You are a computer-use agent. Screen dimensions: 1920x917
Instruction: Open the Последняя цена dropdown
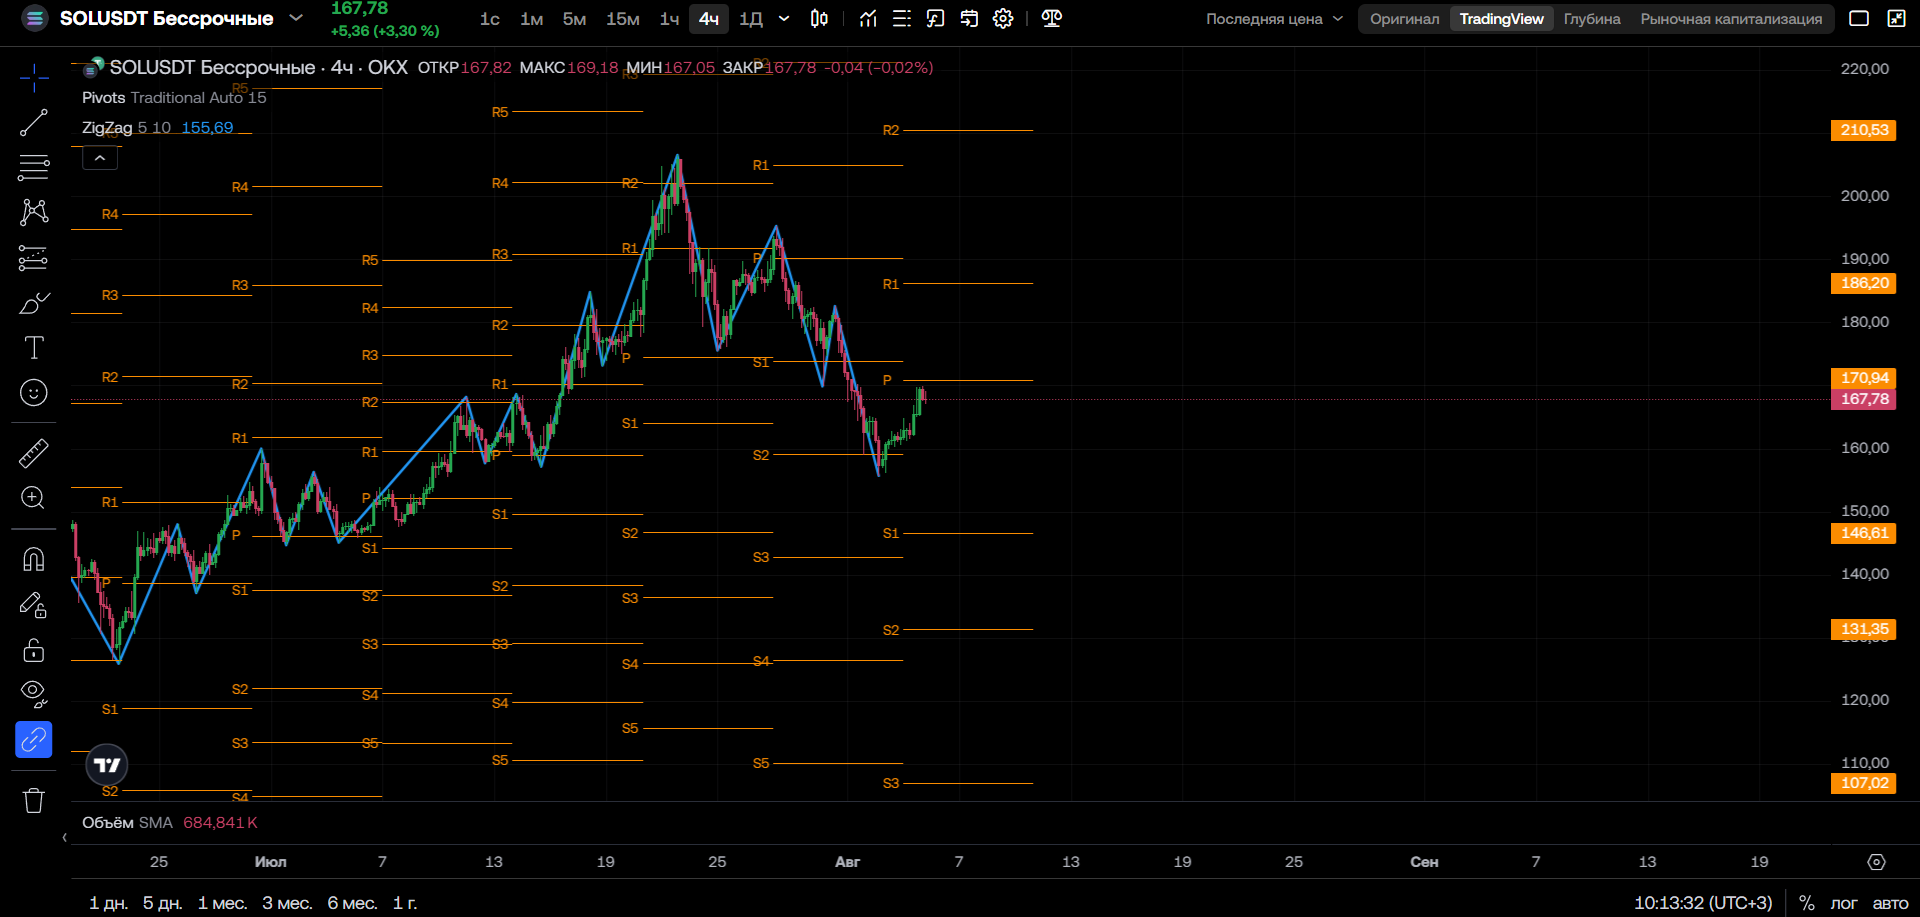click(1274, 19)
